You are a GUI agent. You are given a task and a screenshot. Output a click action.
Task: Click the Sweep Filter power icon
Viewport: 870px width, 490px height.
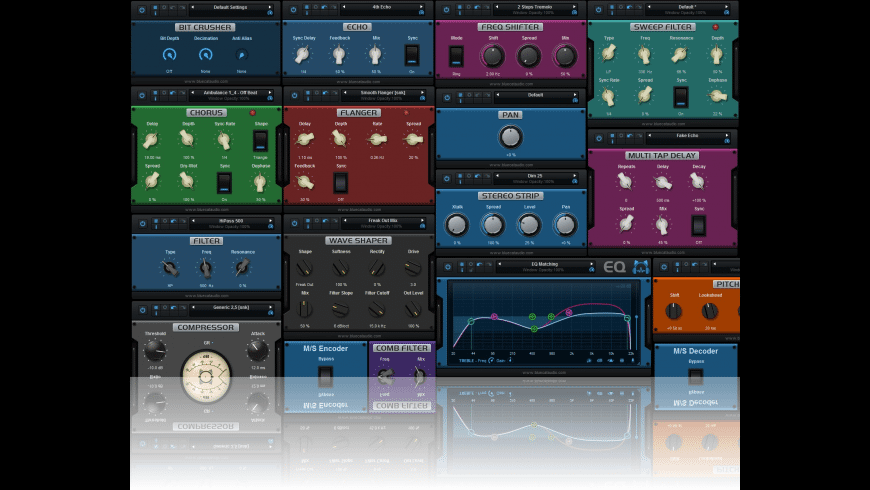tap(599, 9)
